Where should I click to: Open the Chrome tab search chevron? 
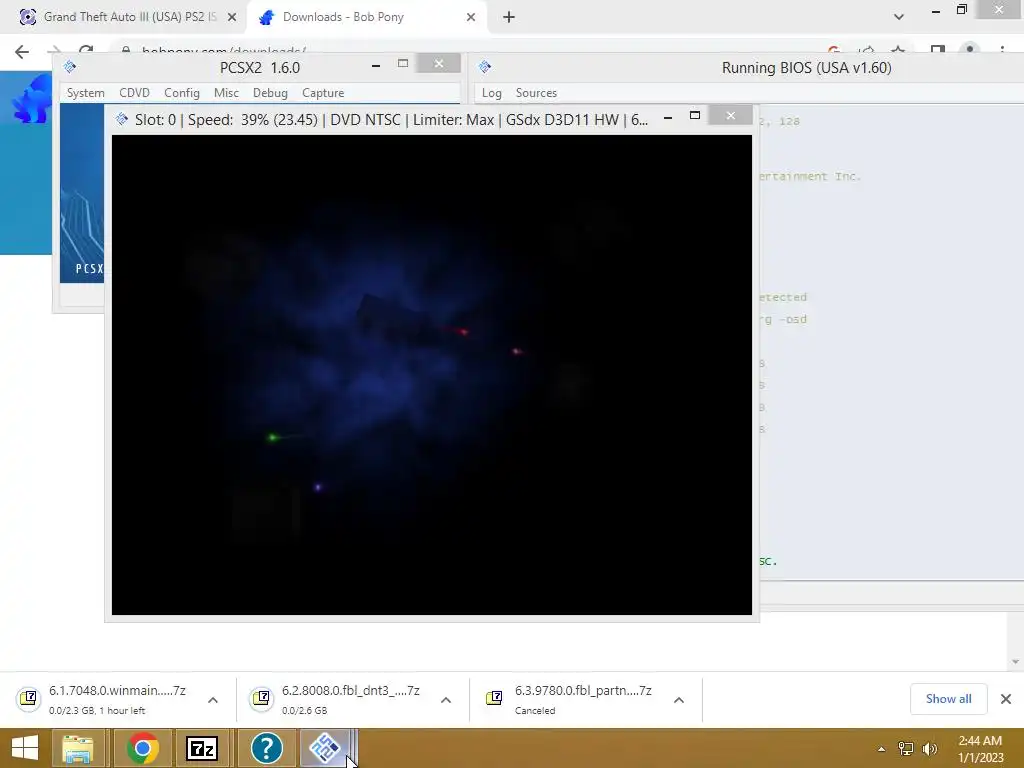click(x=899, y=17)
